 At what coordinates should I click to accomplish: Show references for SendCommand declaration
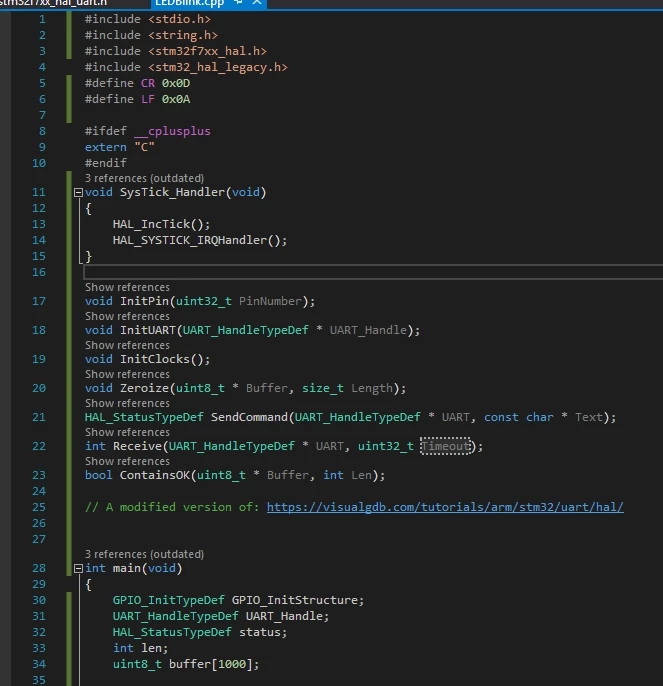[x=127, y=403]
